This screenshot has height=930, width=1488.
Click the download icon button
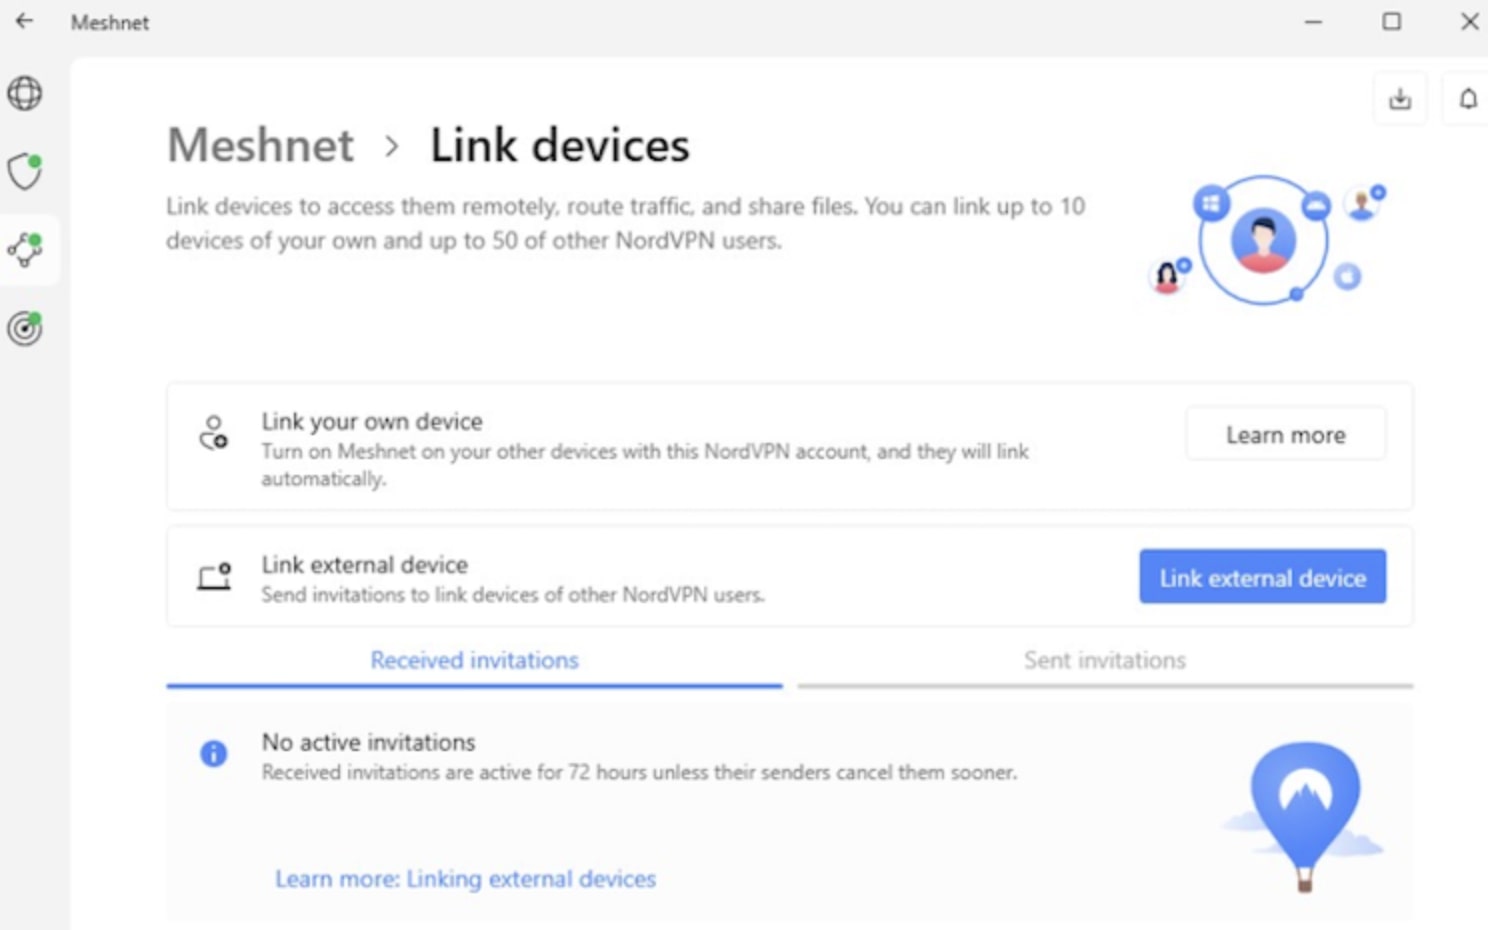[x=1400, y=98]
